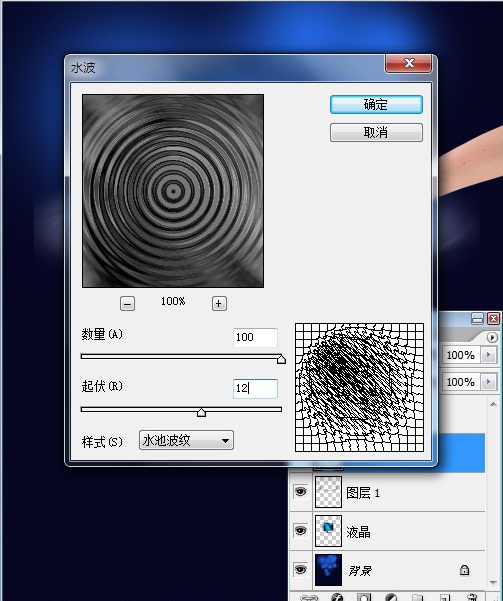Select the 液晶 layer name
The height and width of the screenshot is (601, 503).
coord(358,532)
